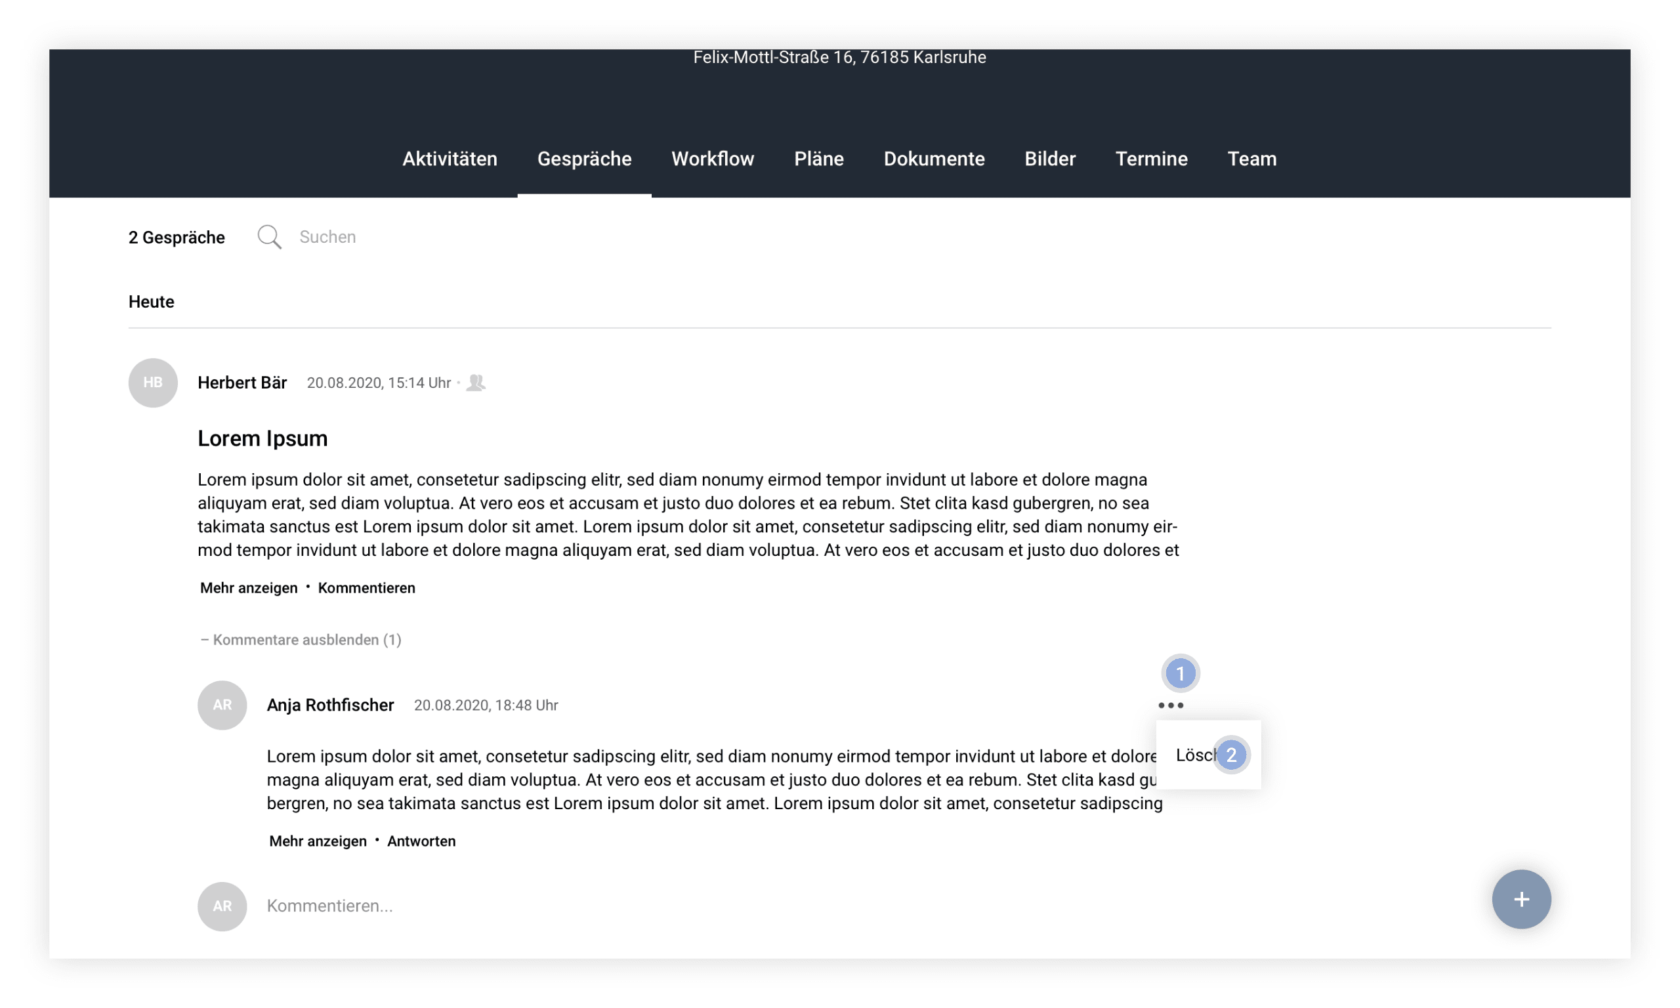Click the participants icon next to 15:14 Uhr
Screen dimensions: 1680x1008
(x=476, y=383)
